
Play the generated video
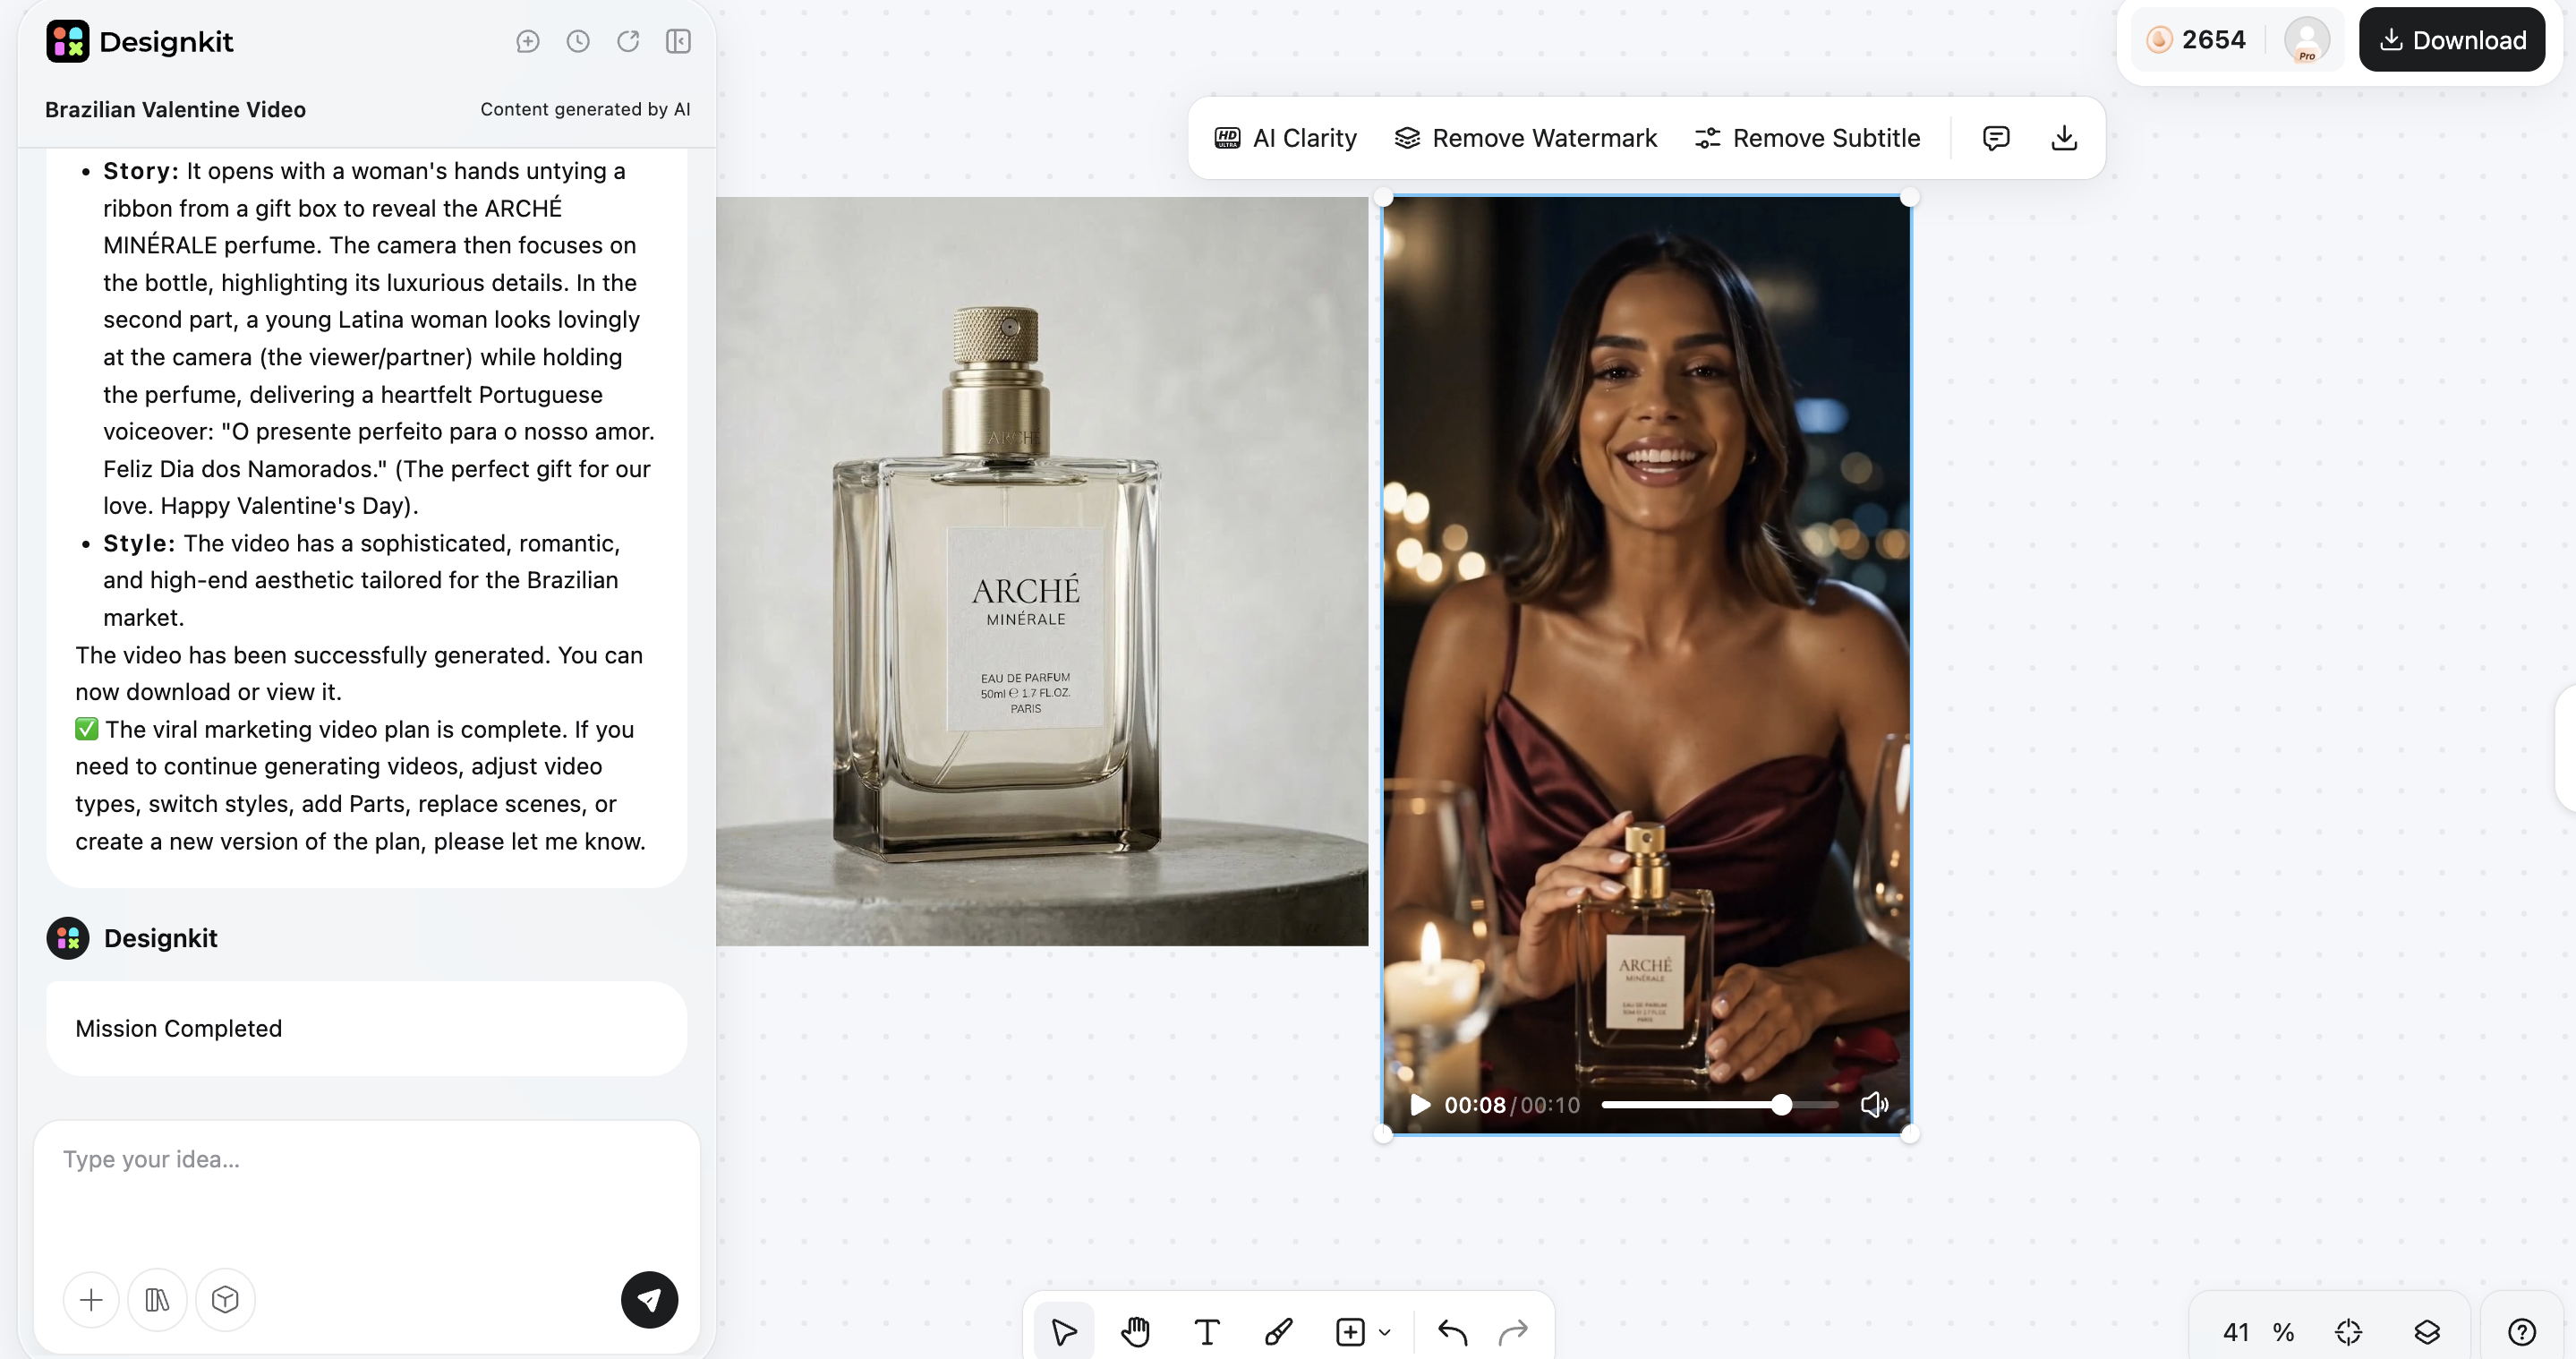click(1419, 1105)
